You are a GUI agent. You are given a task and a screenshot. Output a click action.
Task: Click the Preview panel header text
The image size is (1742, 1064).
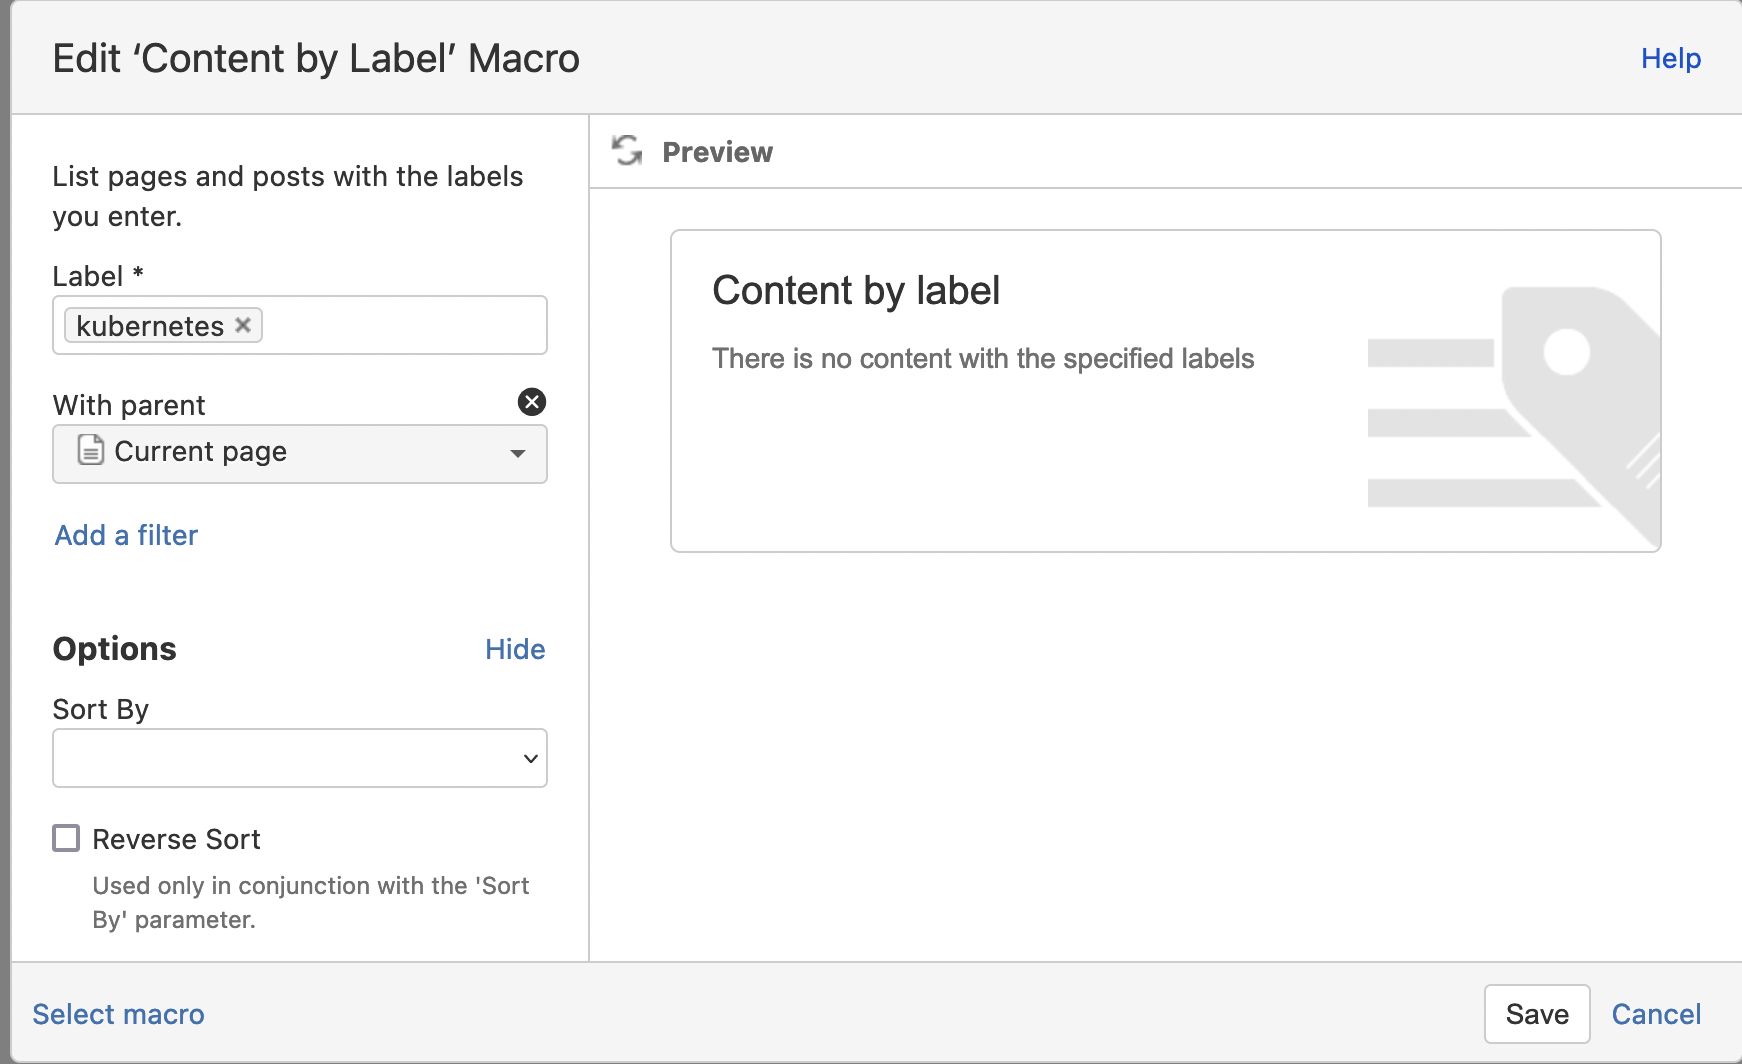click(x=717, y=152)
